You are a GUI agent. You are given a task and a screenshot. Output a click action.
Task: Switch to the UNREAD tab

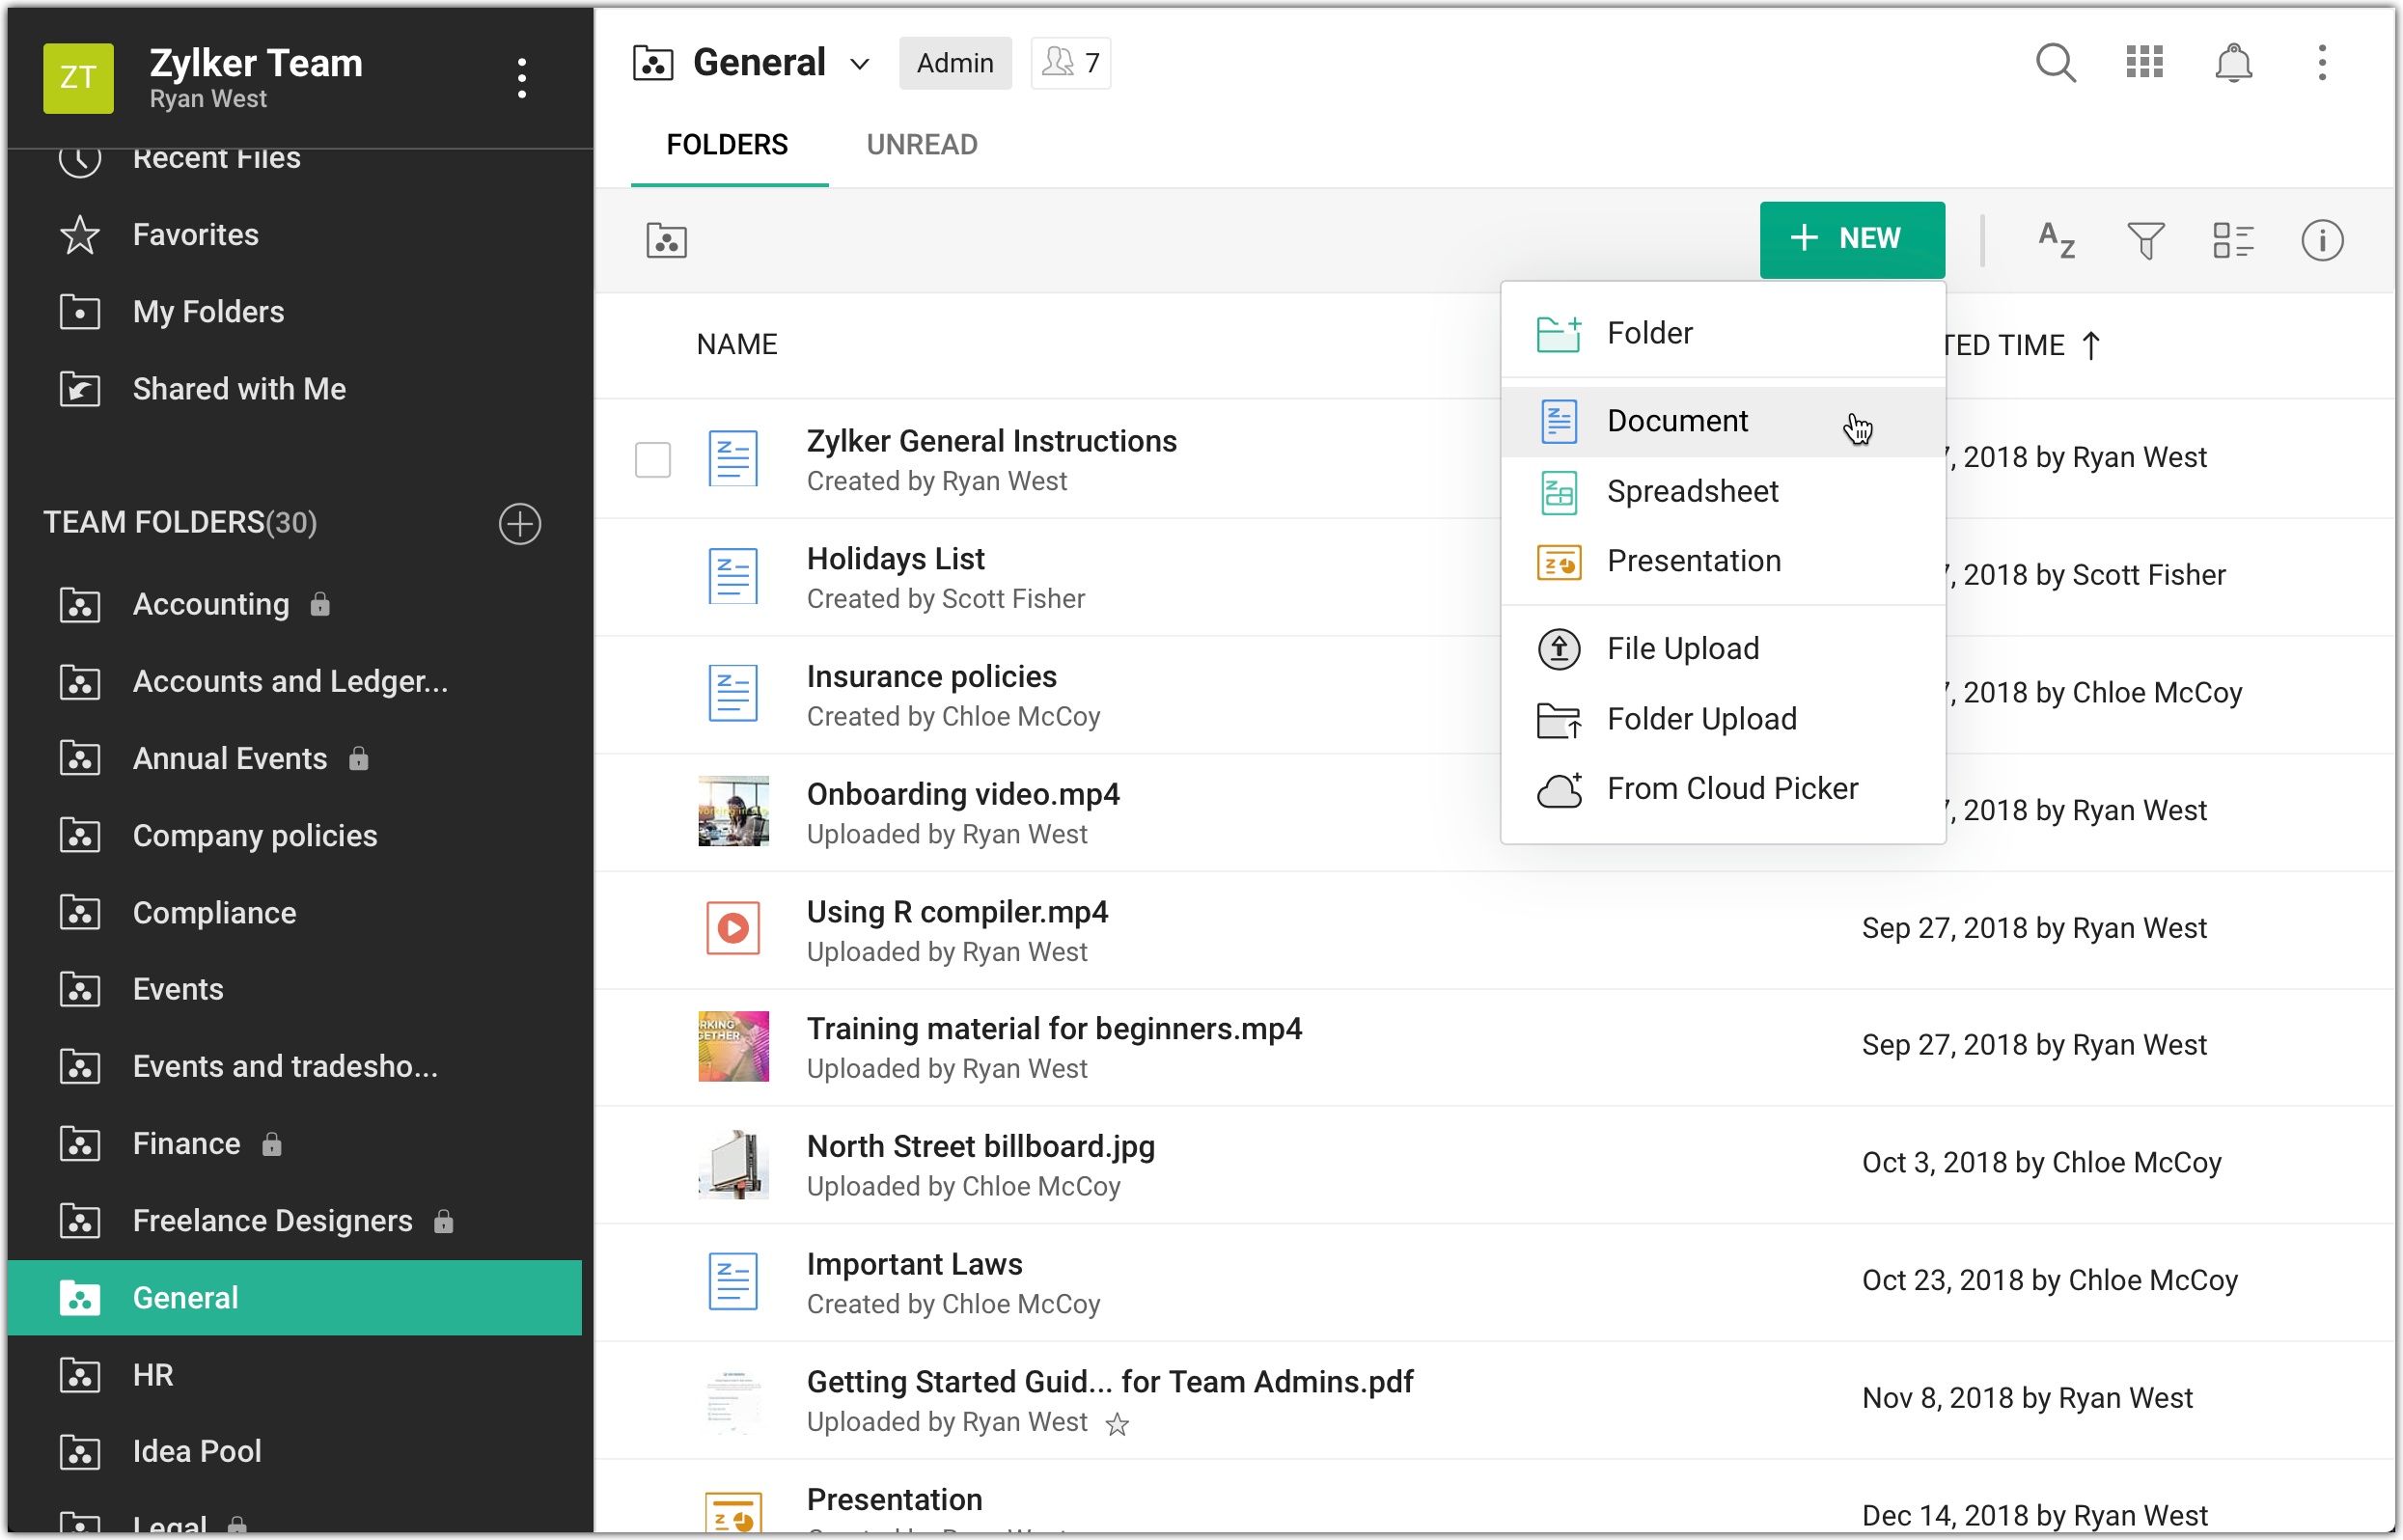pos(921,145)
